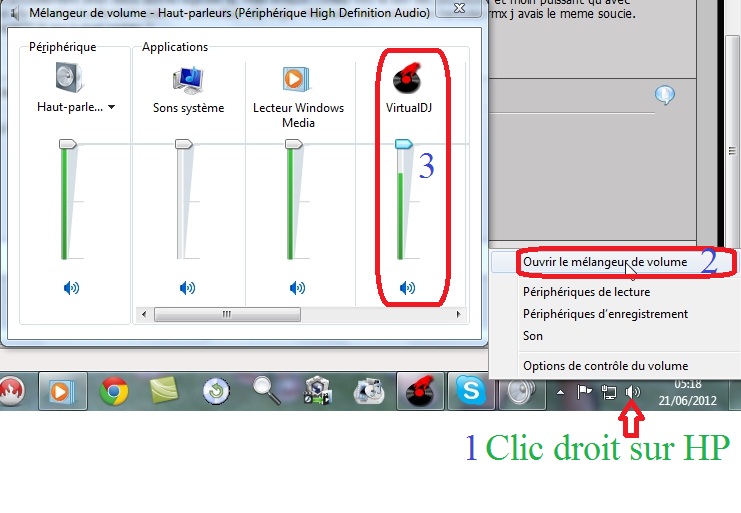Click the Sons système volume slider handle
This screenshot has width=741, height=513.
click(184, 144)
